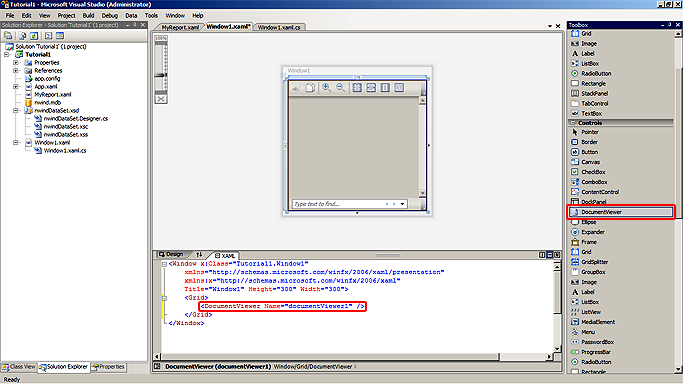683x384 pixels.
Task: Expand the References node
Action: pyautogui.click(x=16, y=71)
